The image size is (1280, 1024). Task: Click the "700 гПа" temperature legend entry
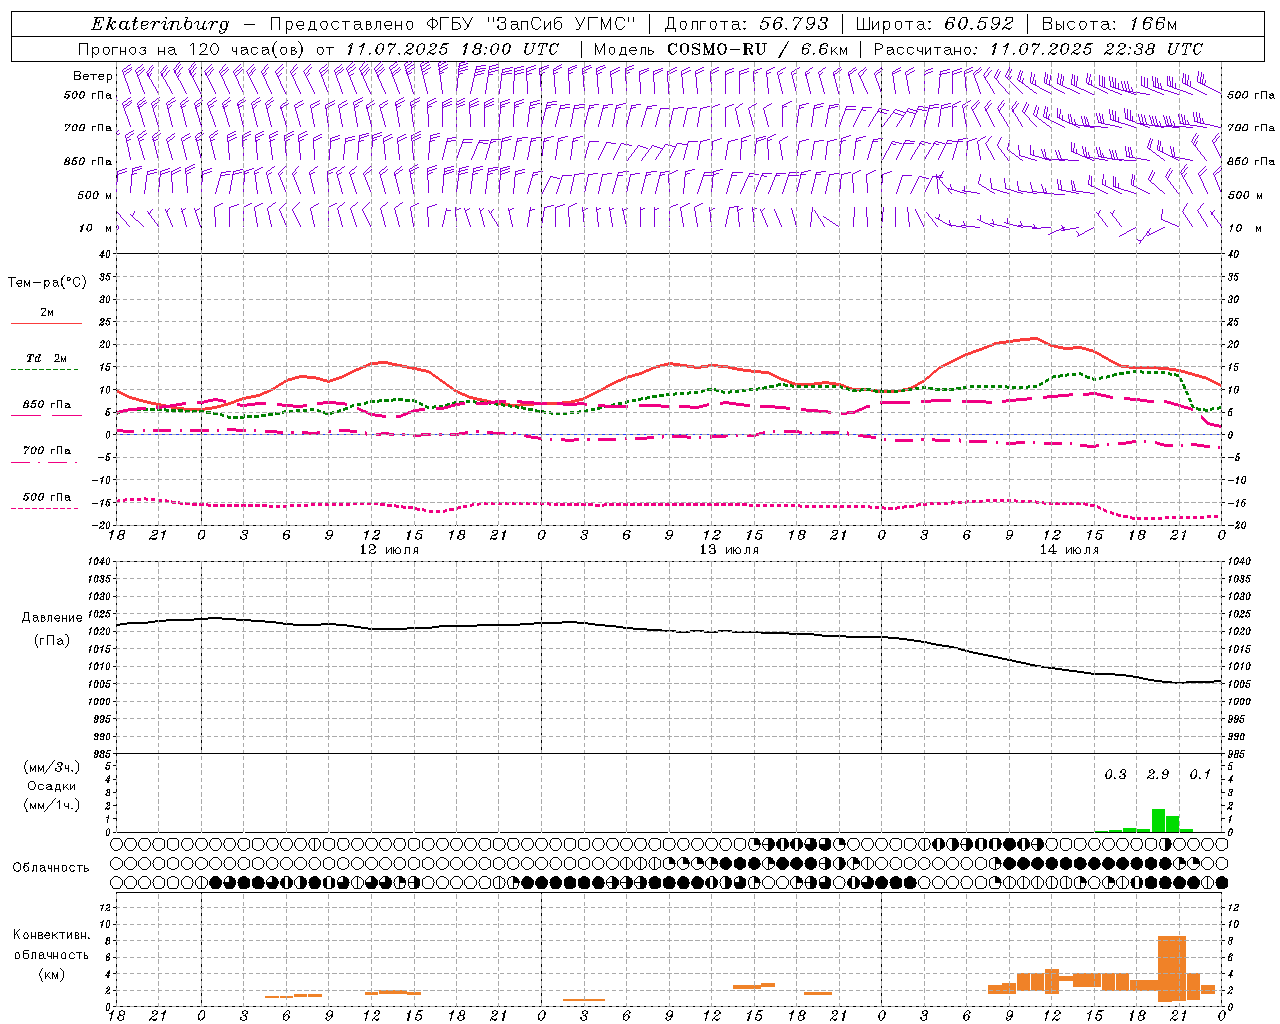tap(47, 451)
